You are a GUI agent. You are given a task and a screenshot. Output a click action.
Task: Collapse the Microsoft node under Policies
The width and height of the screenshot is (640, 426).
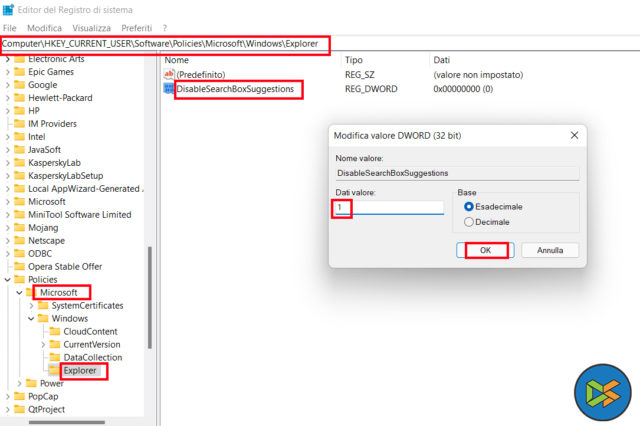(x=19, y=293)
